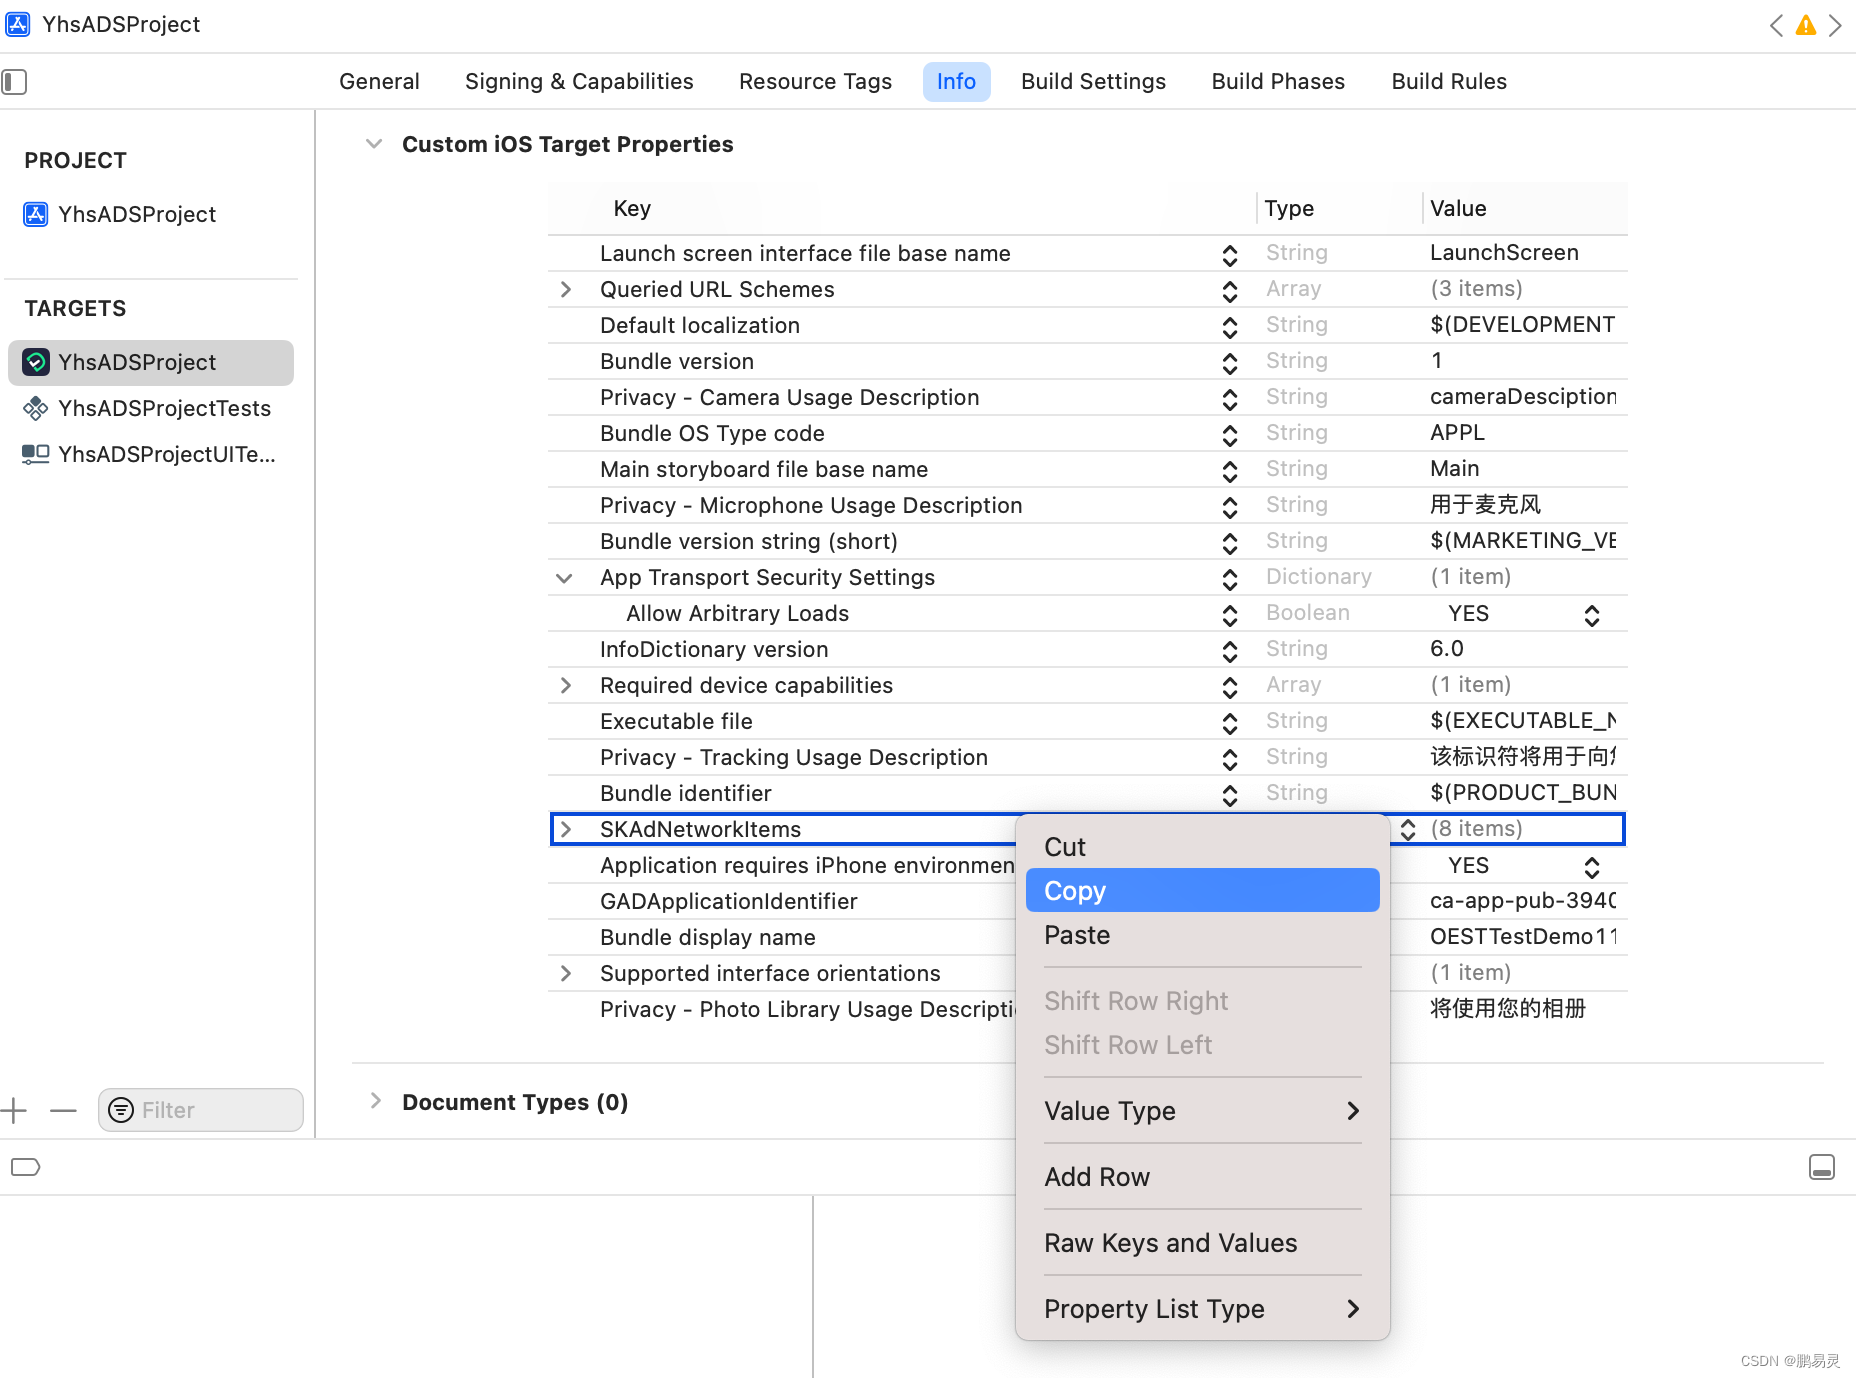Open key stepper for Bundle OS Type code
Viewport: 1856px width, 1378px height.
click(1230, 435)
